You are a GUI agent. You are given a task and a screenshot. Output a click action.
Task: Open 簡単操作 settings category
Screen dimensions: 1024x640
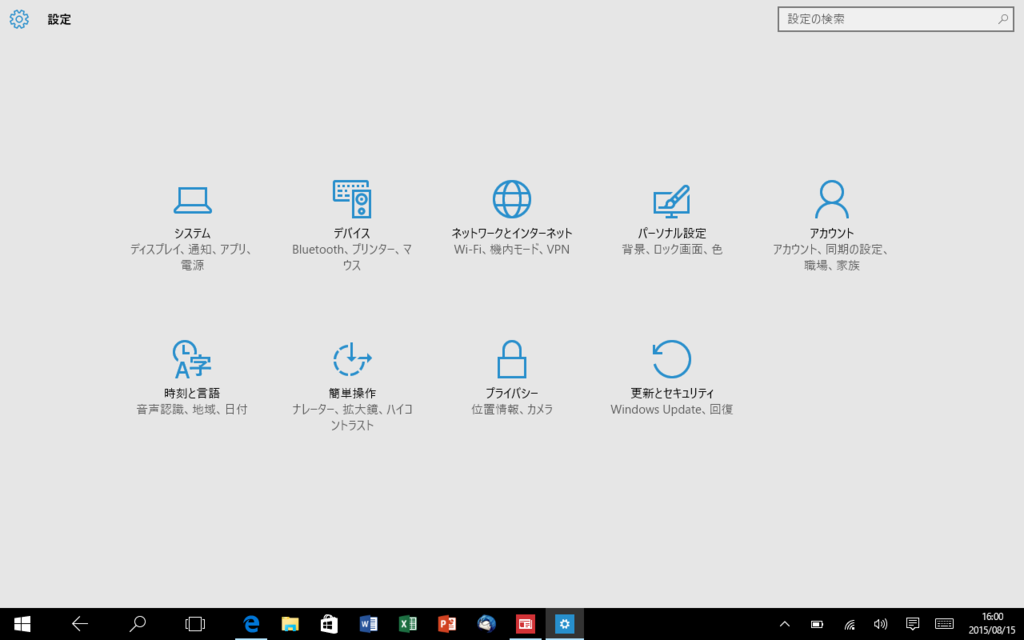click(x=352, y=375)
